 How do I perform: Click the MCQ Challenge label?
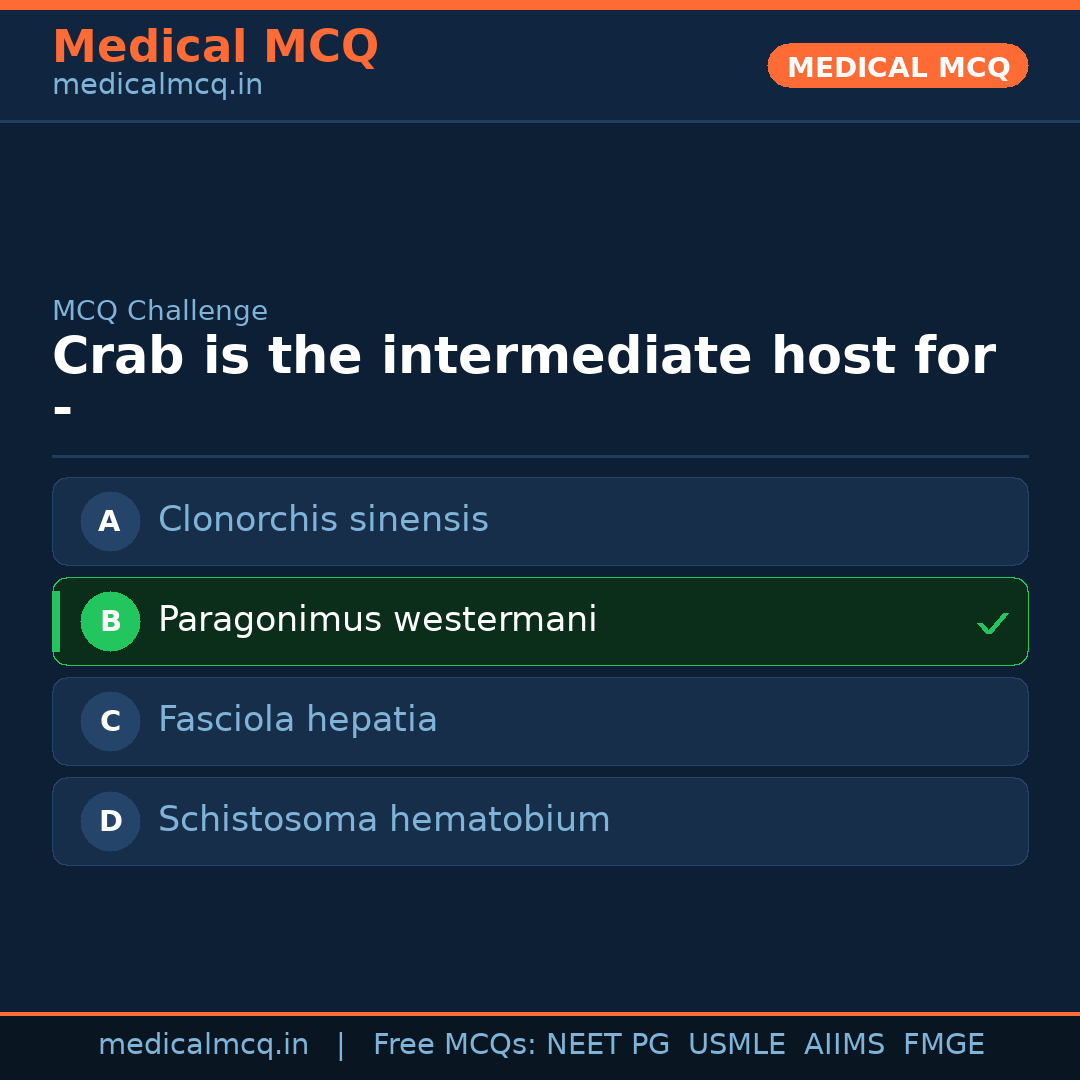(x=160, y=311)
